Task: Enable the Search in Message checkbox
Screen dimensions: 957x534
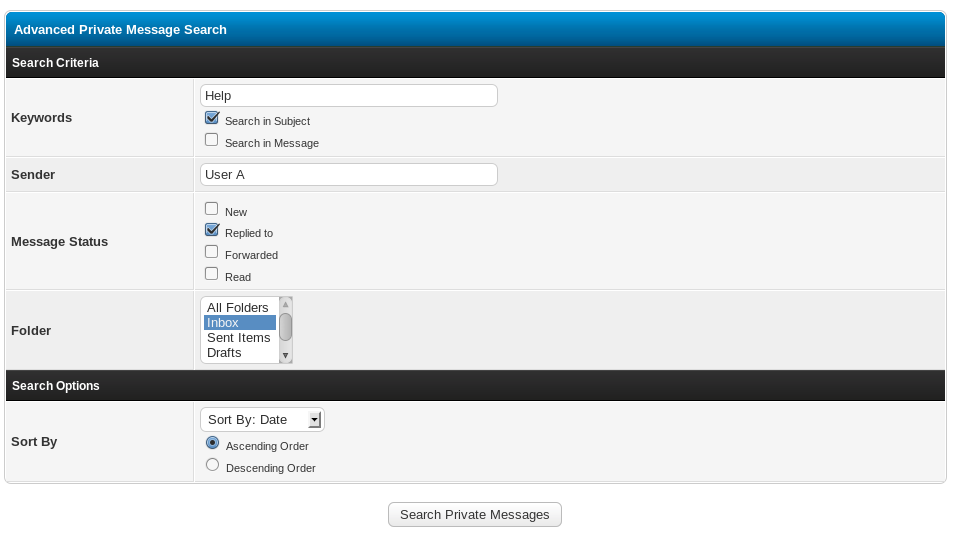Action: [x=212, y=140]
